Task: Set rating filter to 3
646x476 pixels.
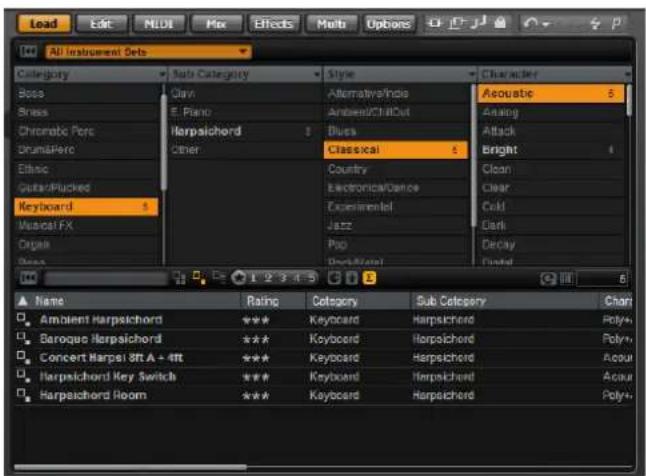Action: point(283,278)
